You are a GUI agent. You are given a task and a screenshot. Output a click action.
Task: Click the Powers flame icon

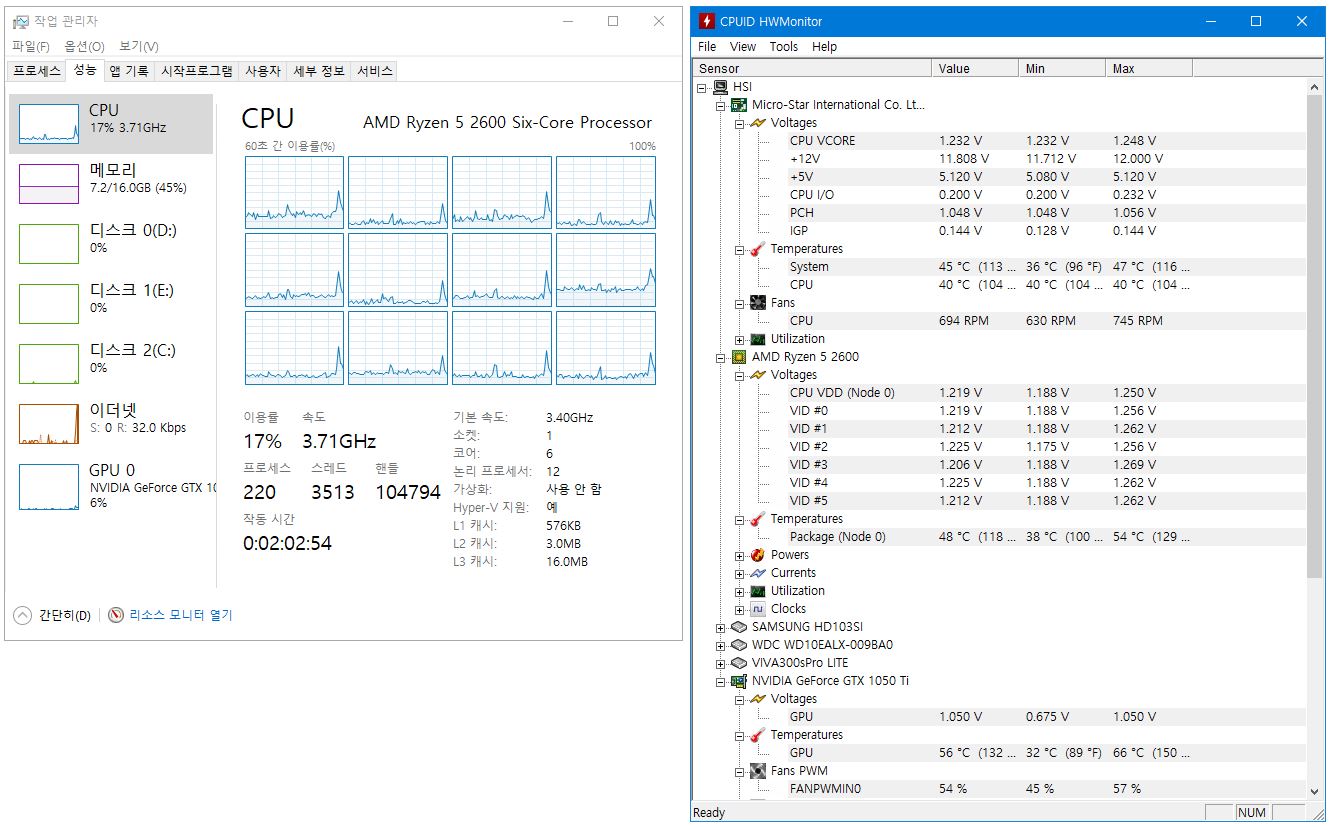pyautogui.click(x=758, y=555)
